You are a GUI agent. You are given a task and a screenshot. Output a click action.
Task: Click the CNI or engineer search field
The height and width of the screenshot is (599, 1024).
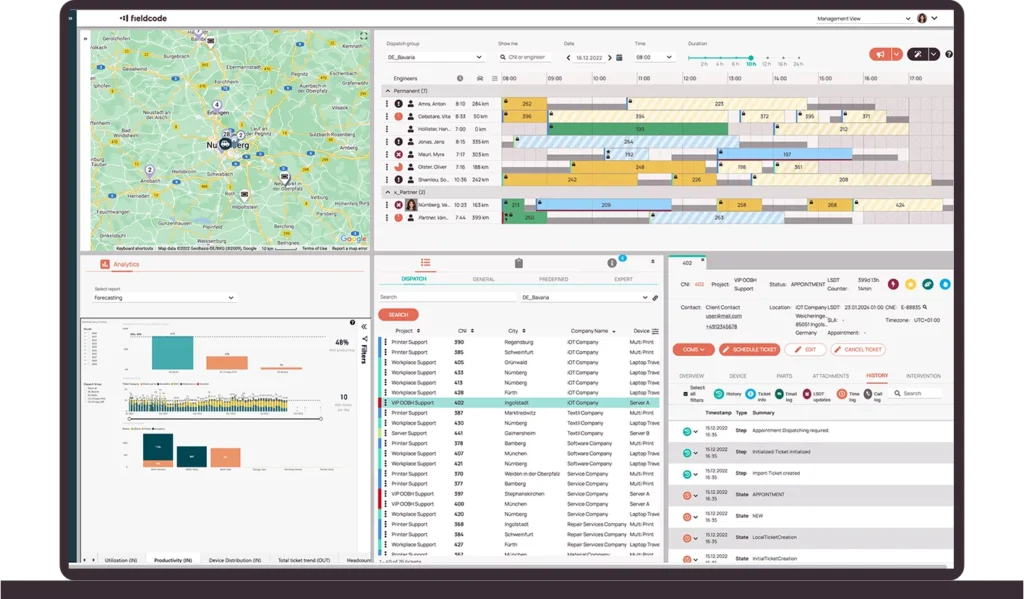(x=525, y=58)
